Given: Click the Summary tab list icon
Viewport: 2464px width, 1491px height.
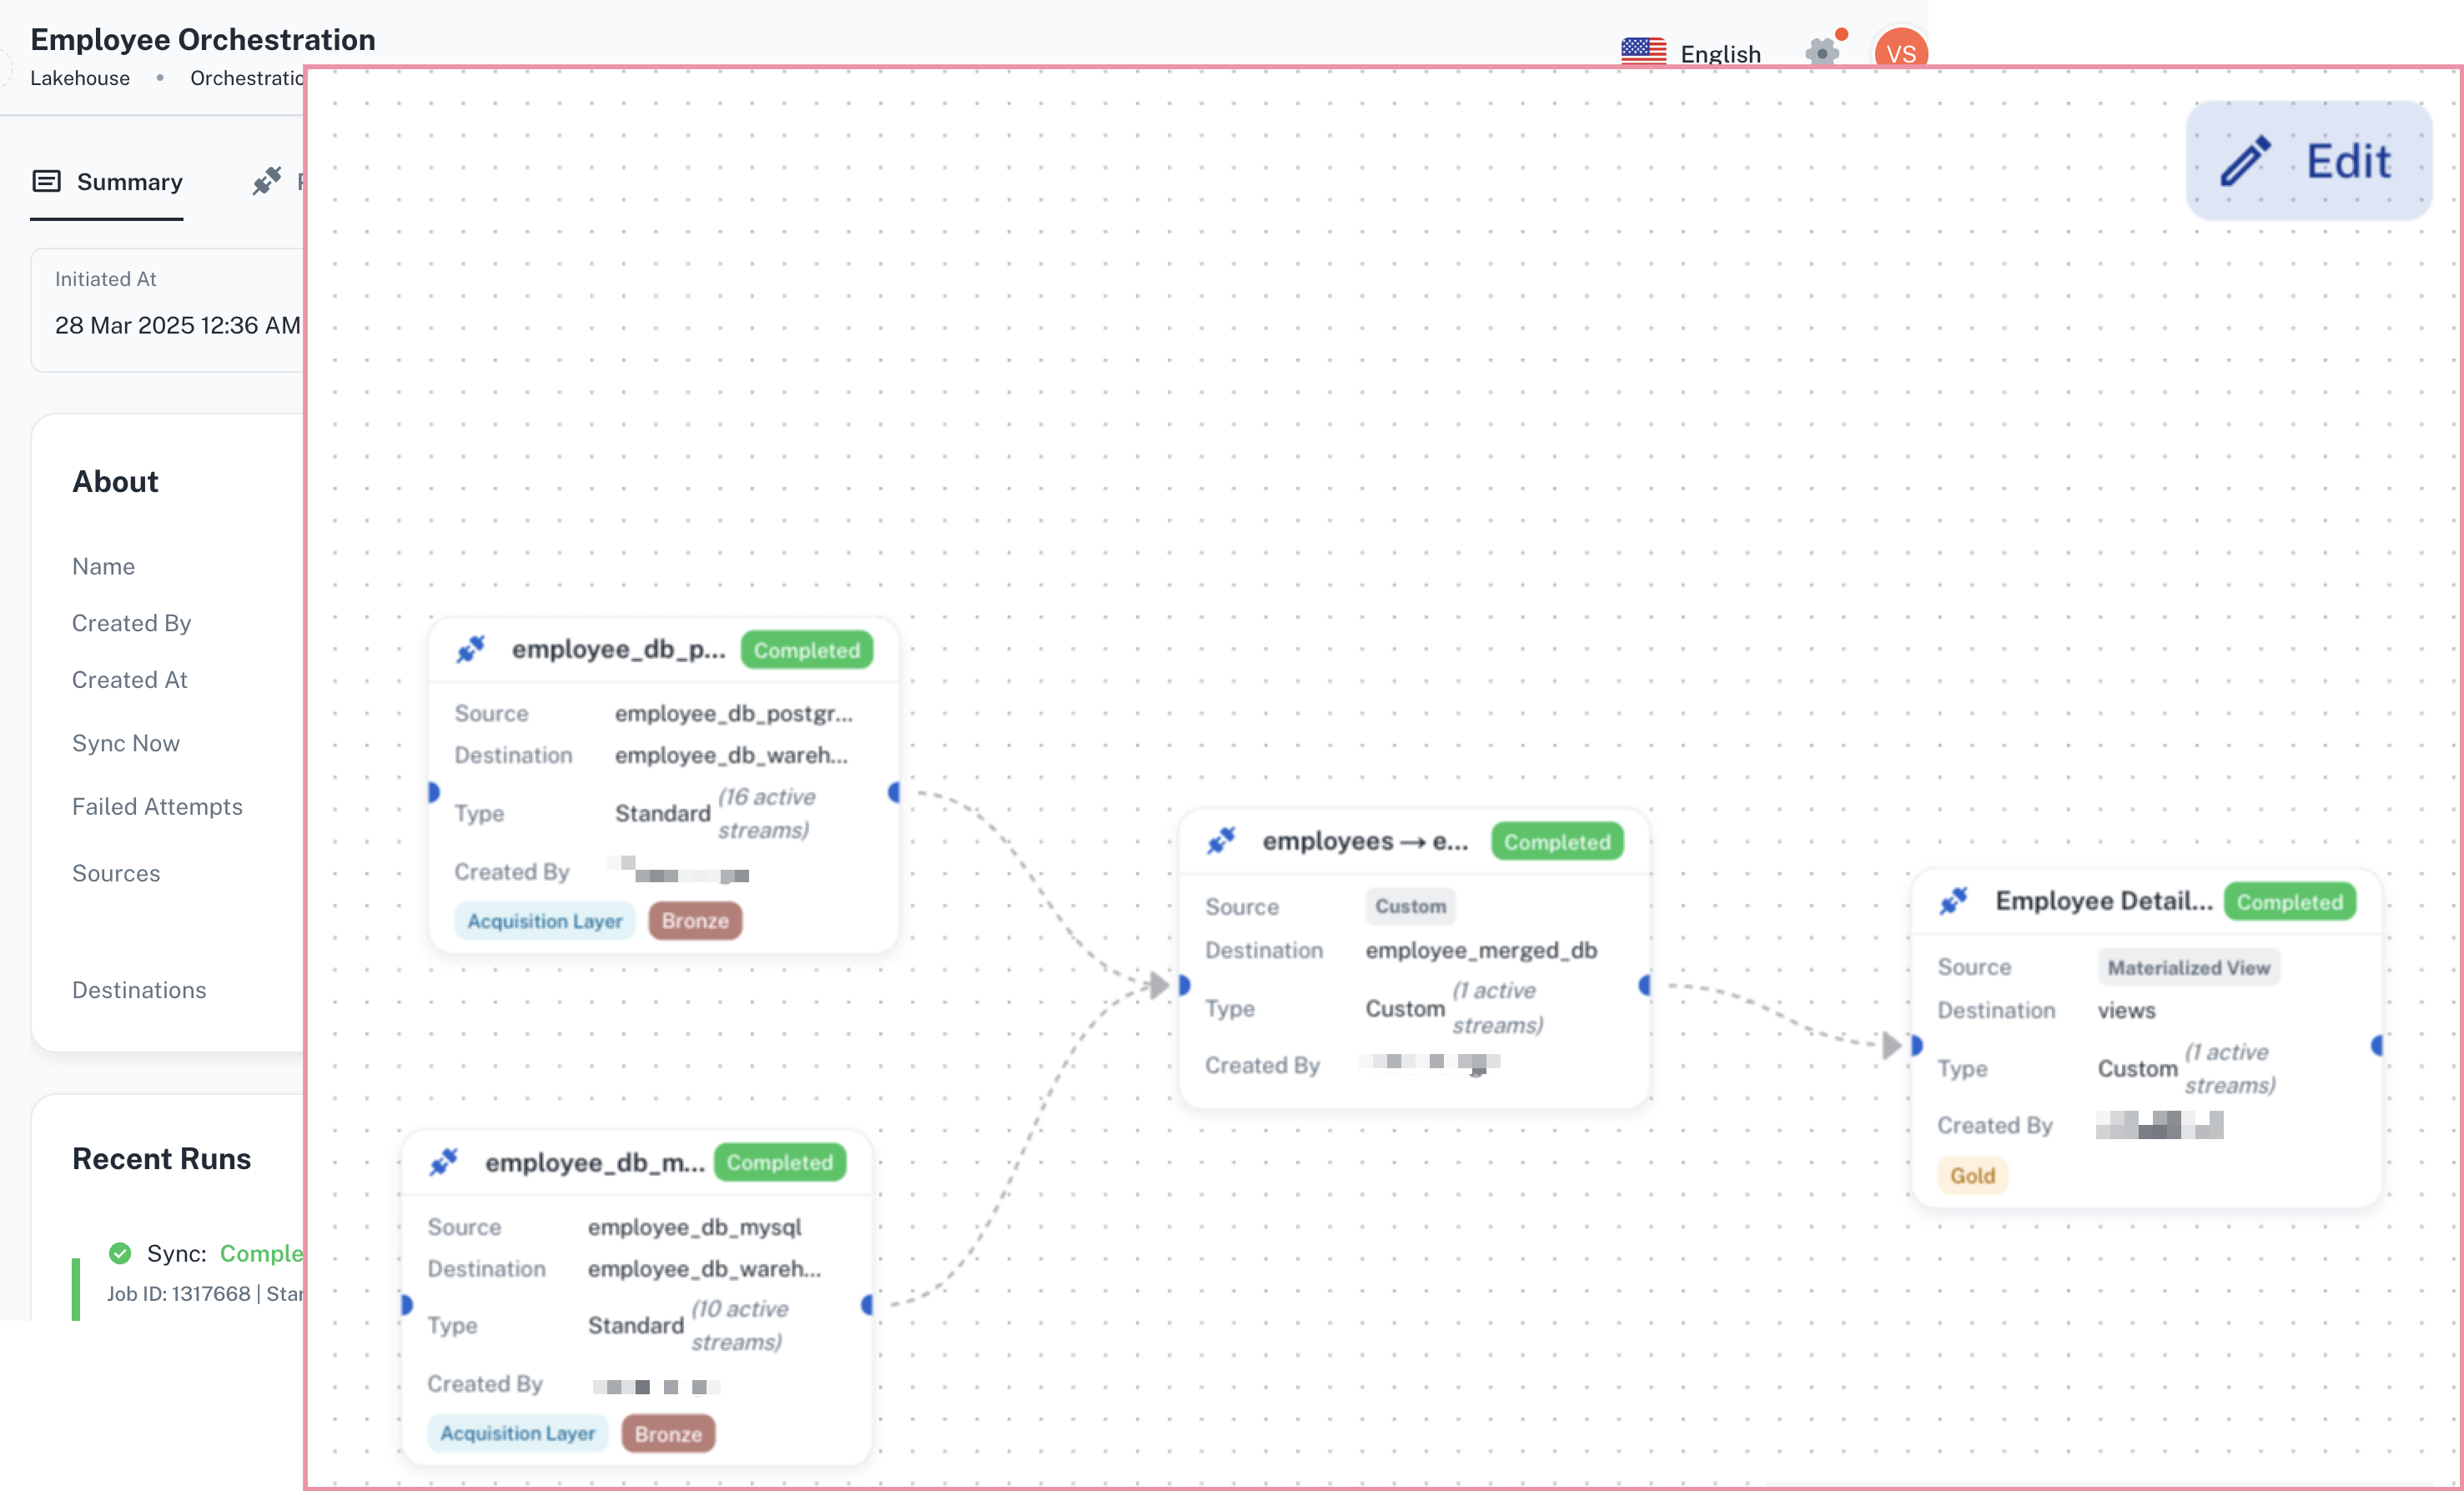Looking at the screenshot, I should pyautogui.click(x=47, y=181).
